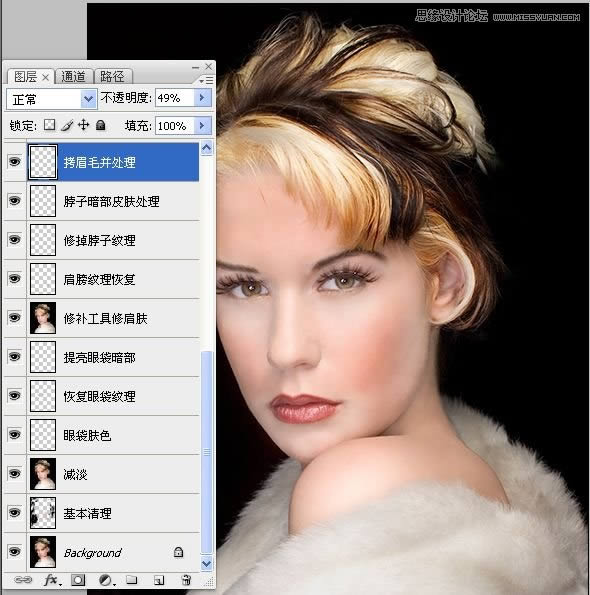Create new fill or adjustment layer
Screen dimensions: 590x595
(106, 580)
